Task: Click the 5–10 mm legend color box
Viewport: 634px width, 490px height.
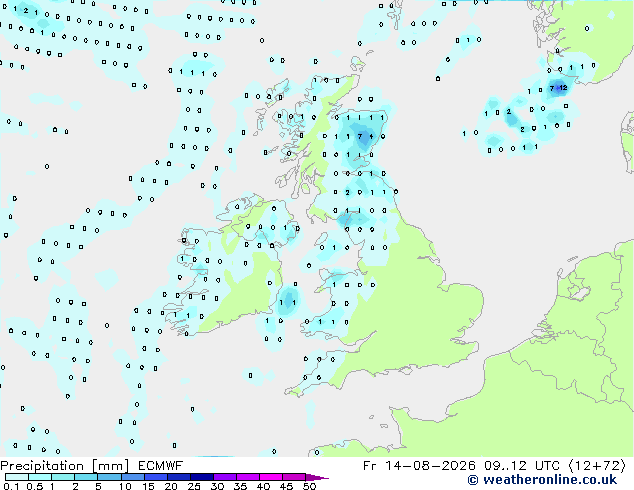Action: pyautogui.click(x=109, y=477)
